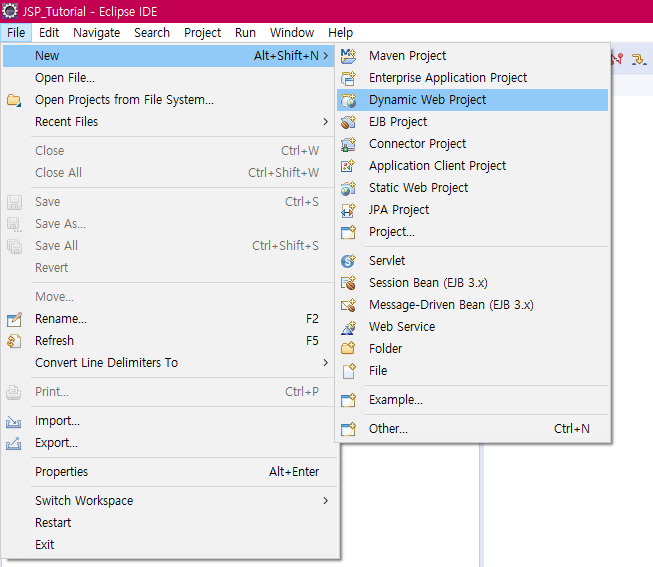The width and height of the screenshot is (653, 567).
Task: Click the Export icon
Action: pyautogui.click(x=14, y=444)
